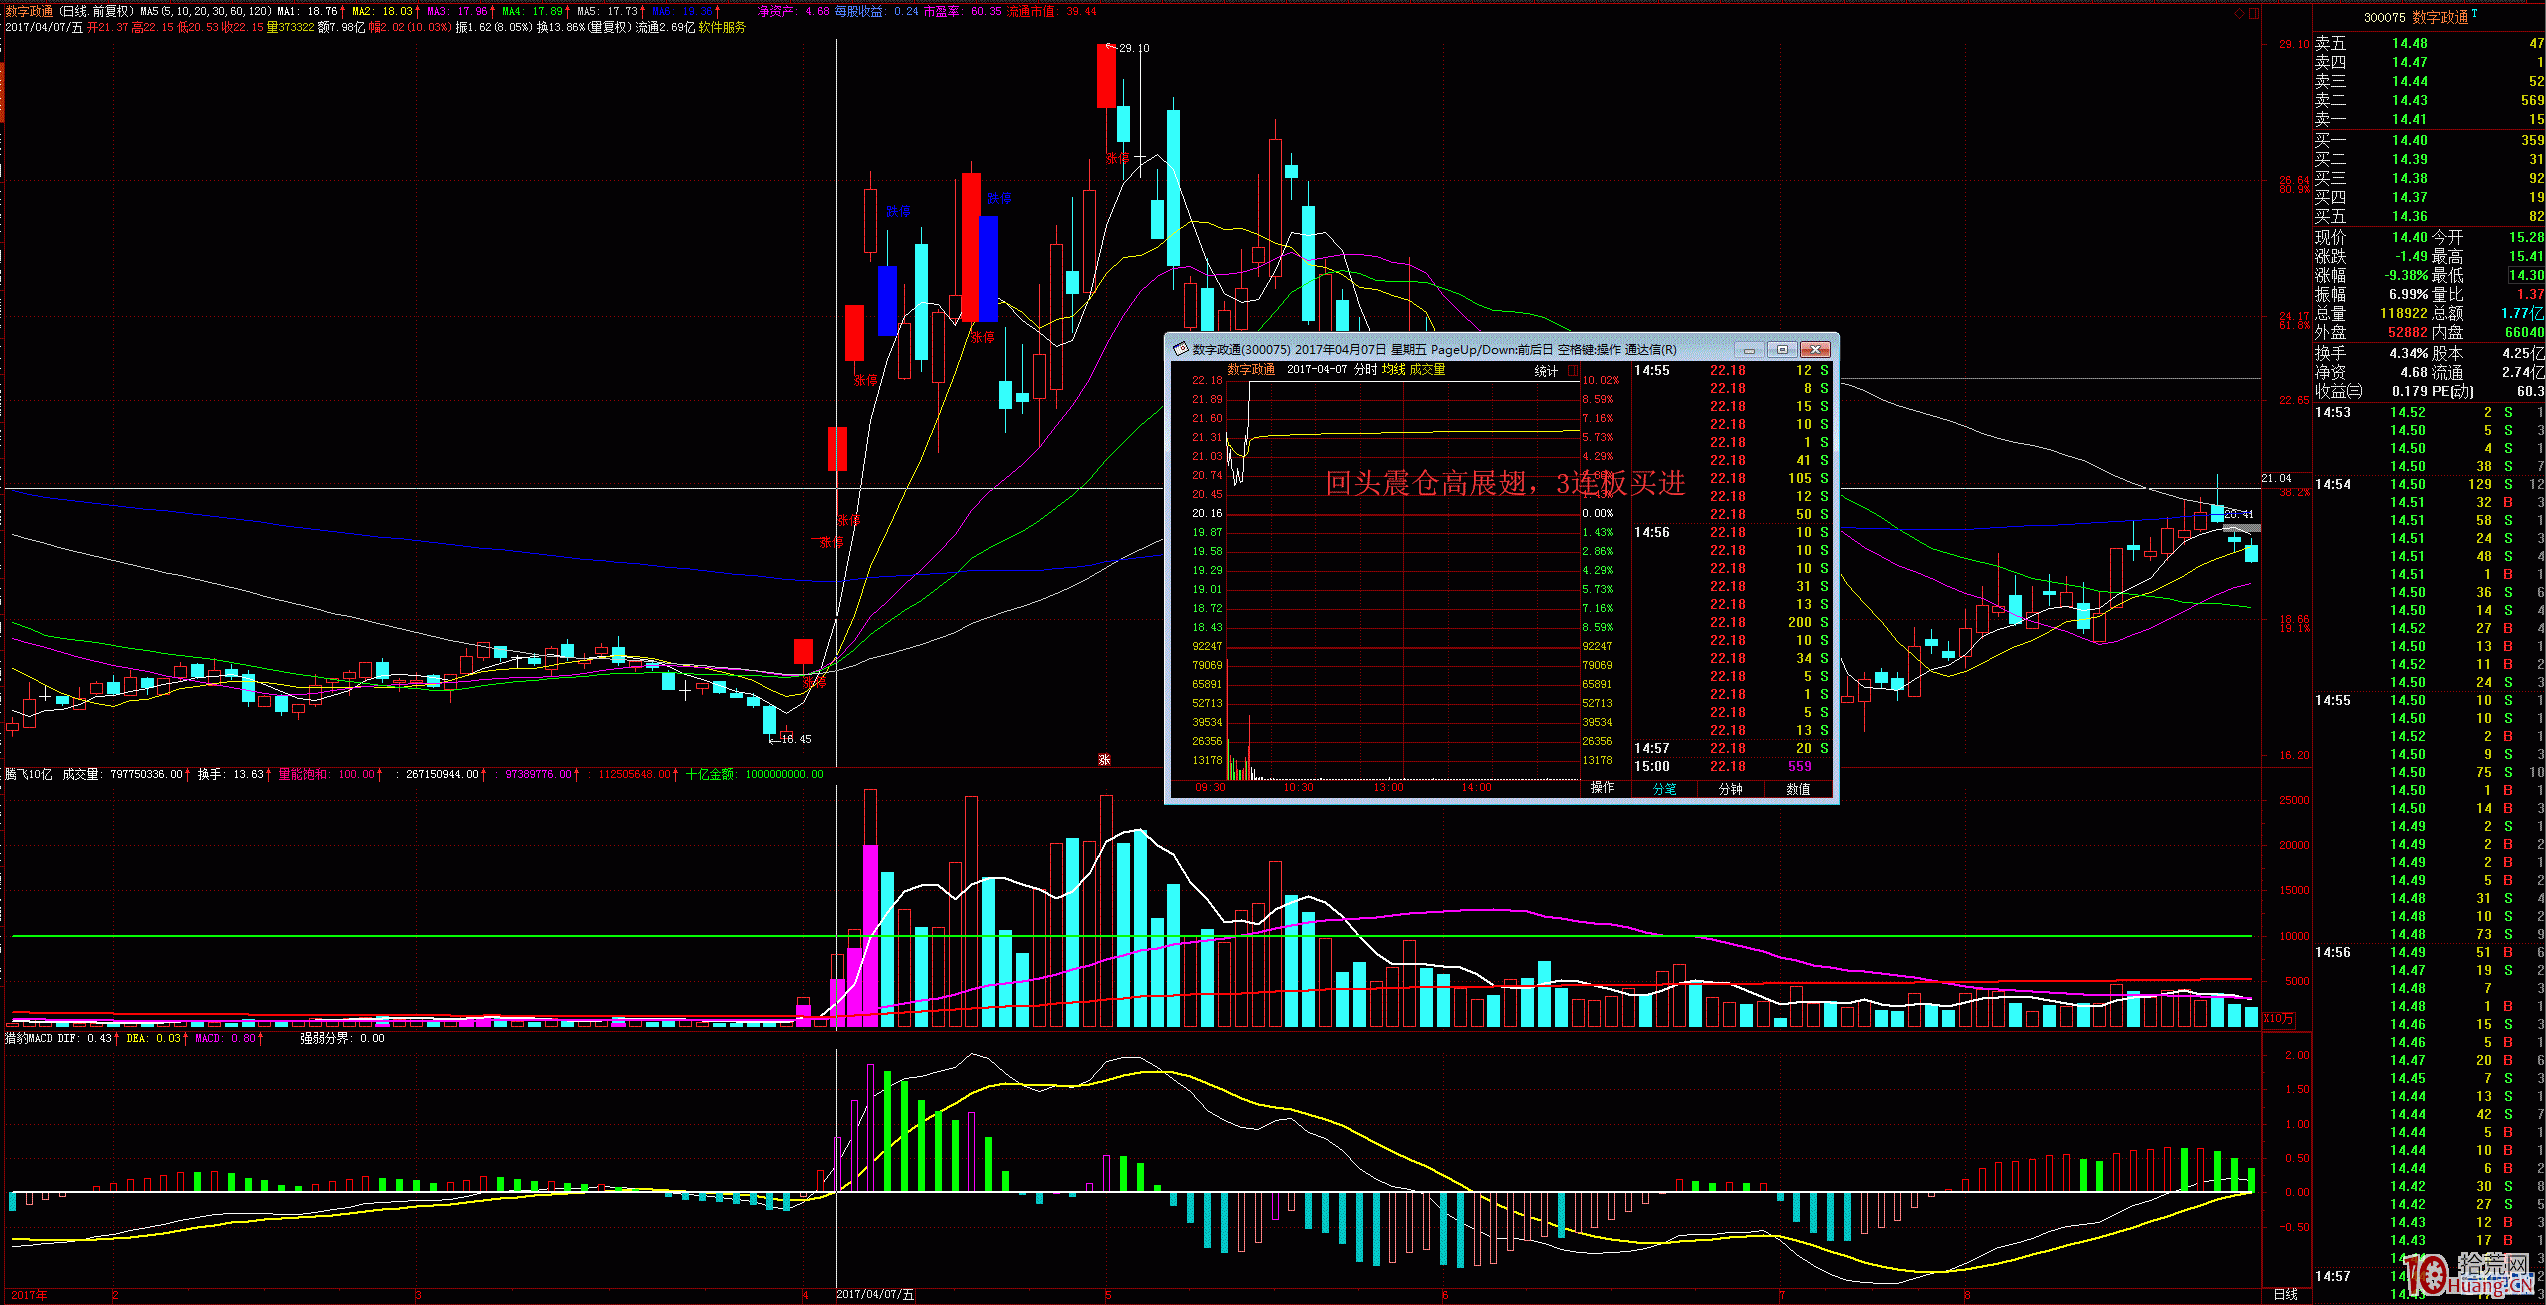
Task: Click the small red 涨 marker below the candles
Action: click(1104, 759)
